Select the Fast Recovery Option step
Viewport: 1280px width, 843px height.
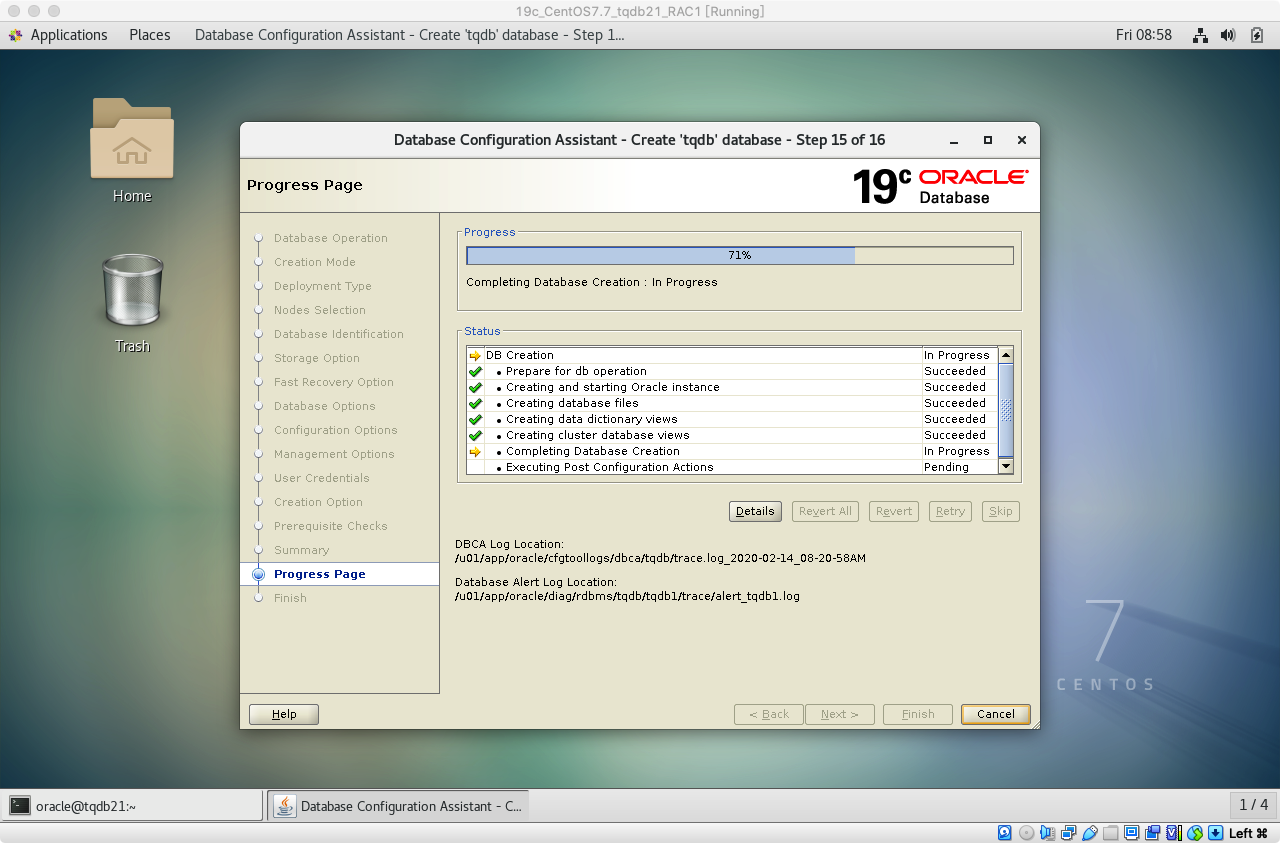coord(334,382)
